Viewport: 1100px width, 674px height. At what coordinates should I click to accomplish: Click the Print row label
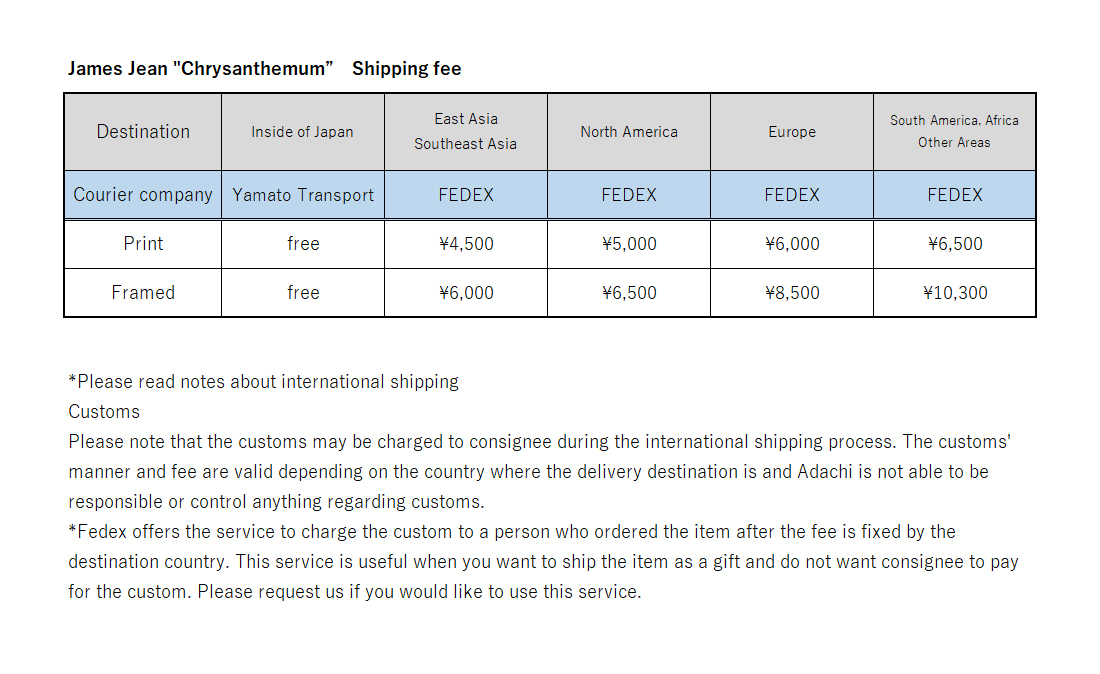(x=143, y=244)
